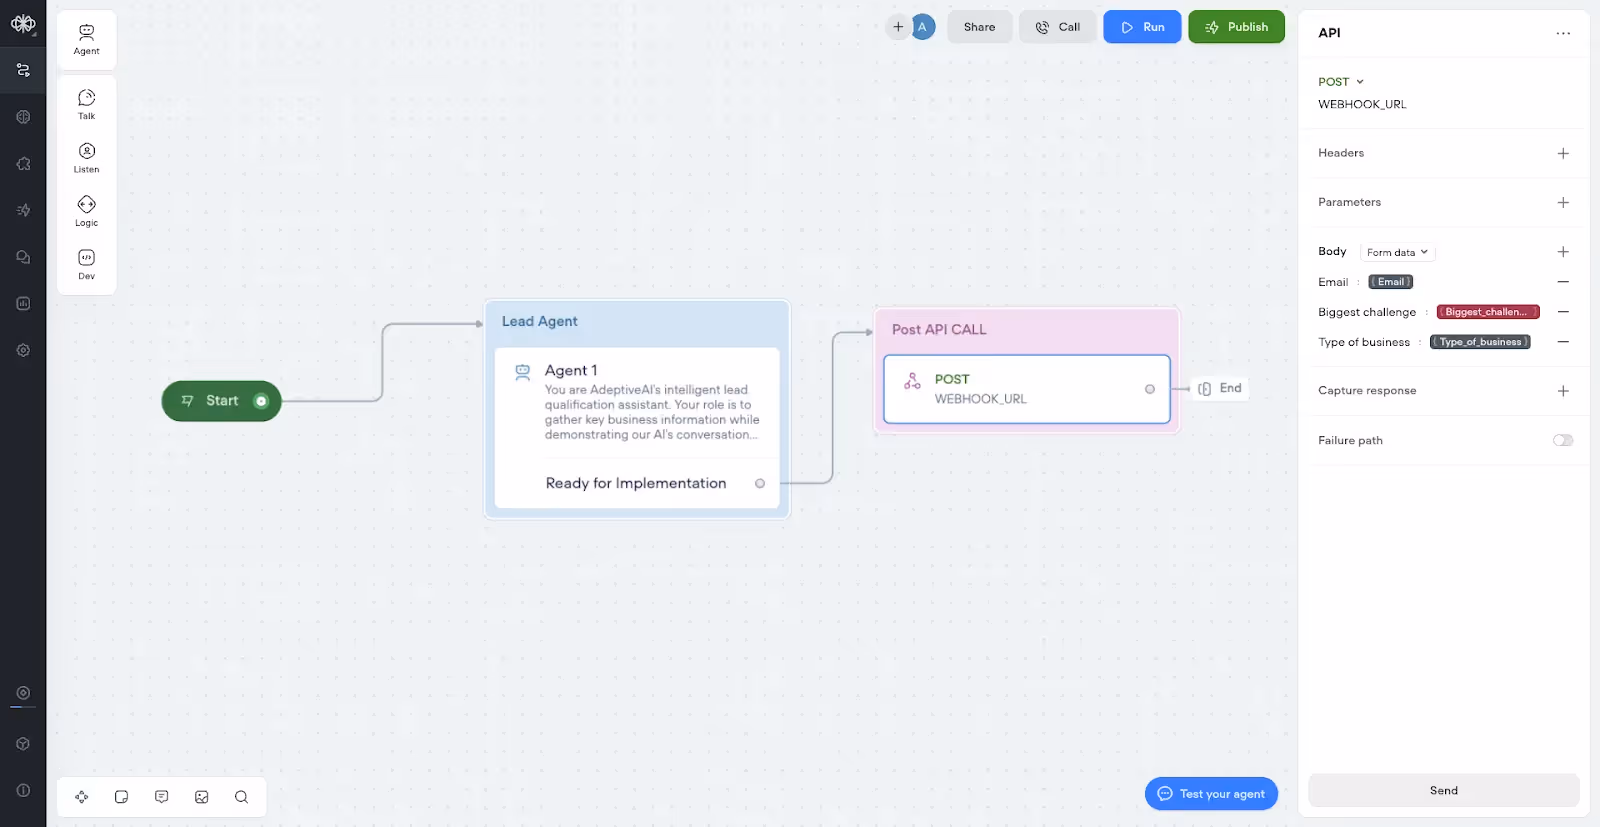This screenshot has height=827, width=1600.
Task: Select the Listen block icon
Action: coord(87,157)
